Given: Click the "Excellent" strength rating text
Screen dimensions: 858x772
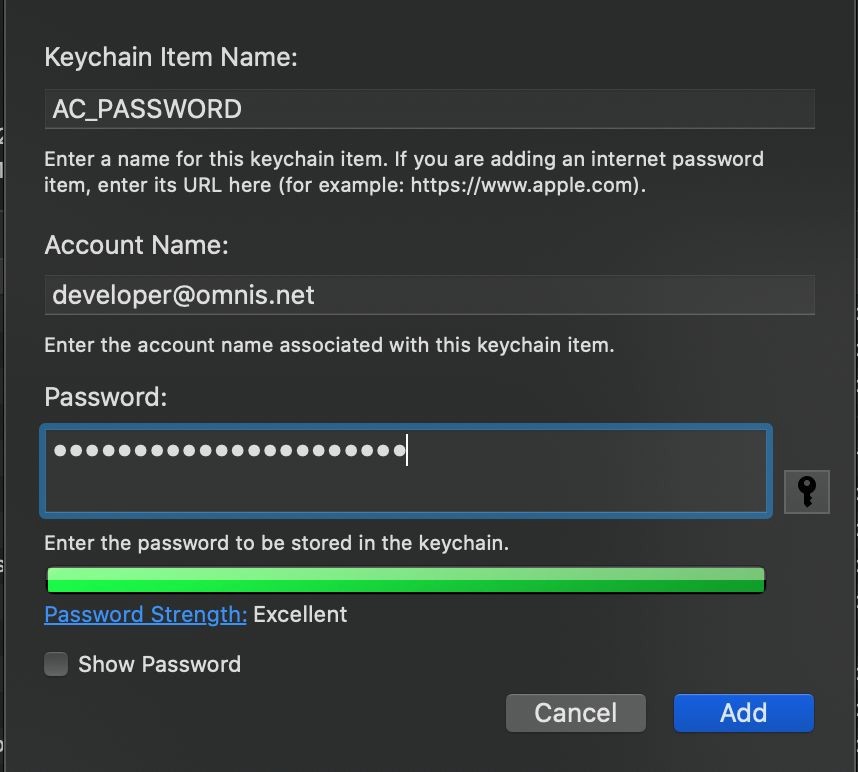Looking at the screenshot, I should (300, 614).
